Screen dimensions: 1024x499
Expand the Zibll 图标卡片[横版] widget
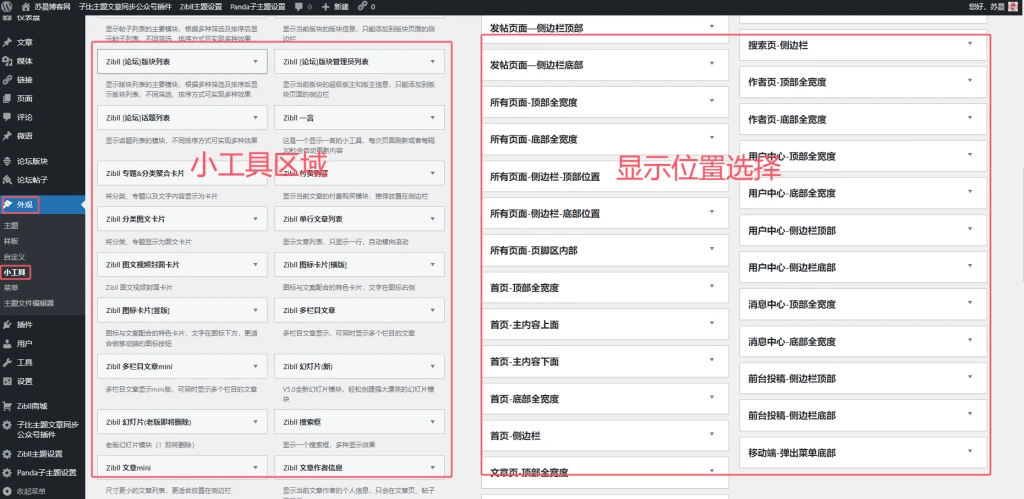(x=433, y=265)
